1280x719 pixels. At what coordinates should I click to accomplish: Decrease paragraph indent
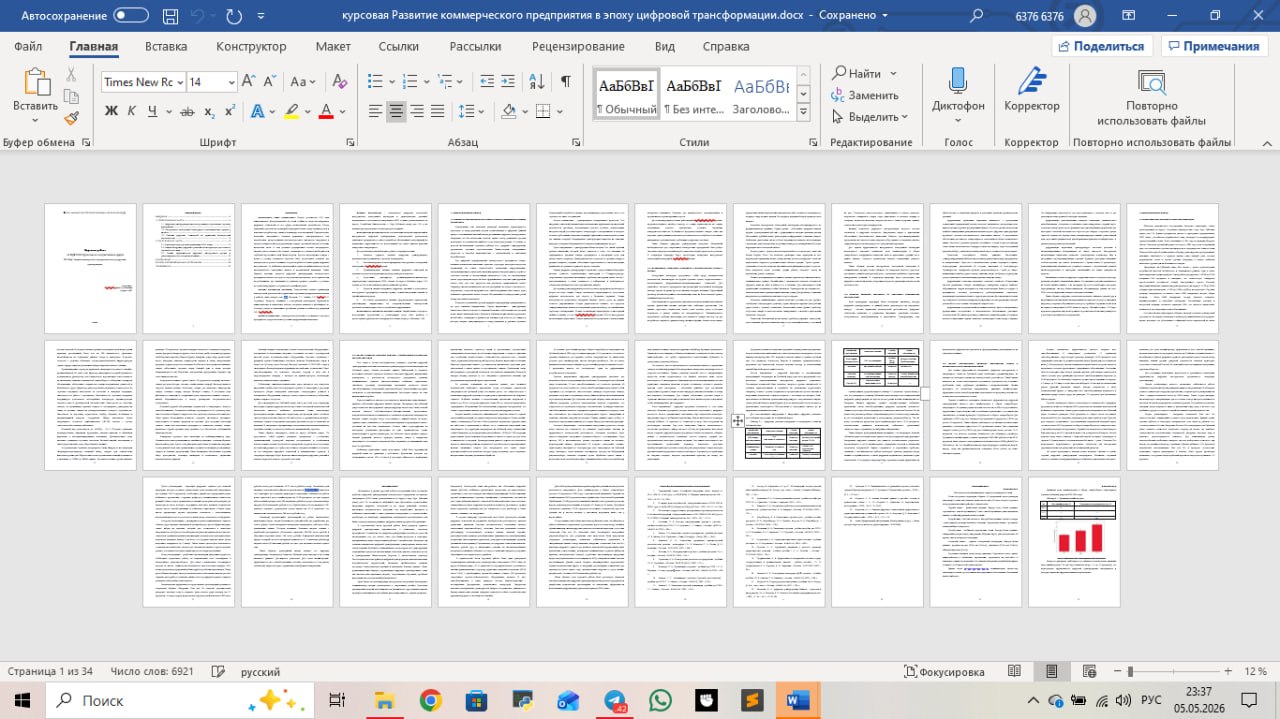(487, 82)
